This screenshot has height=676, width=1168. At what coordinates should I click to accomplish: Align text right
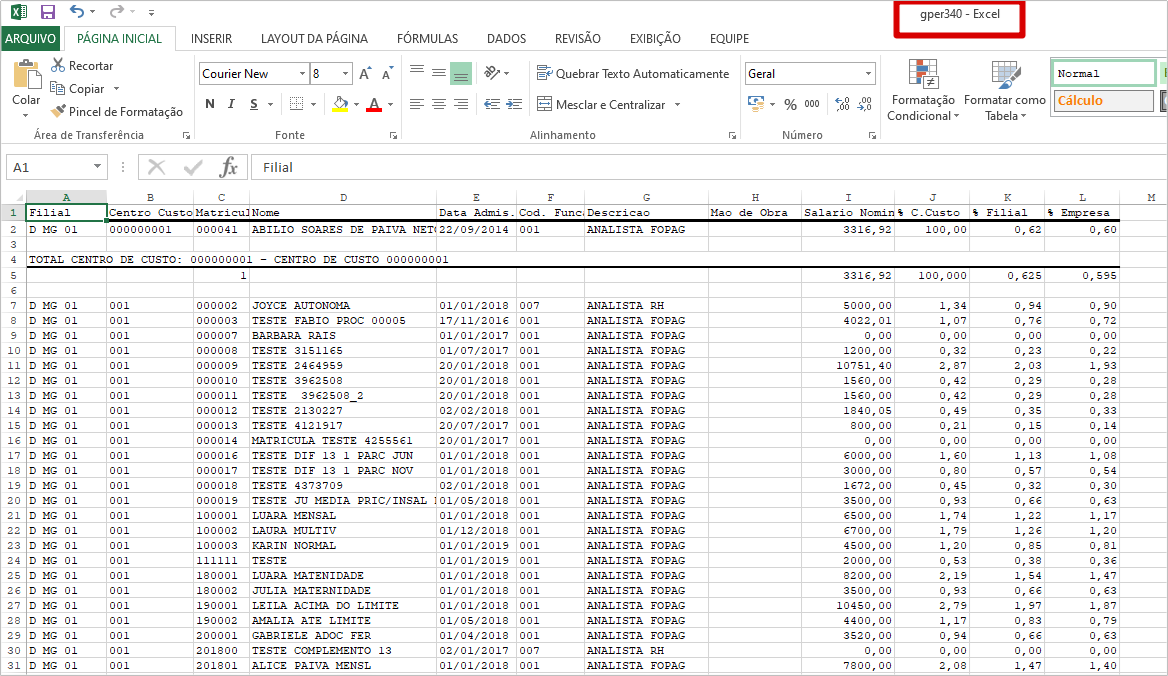point(461,104)
